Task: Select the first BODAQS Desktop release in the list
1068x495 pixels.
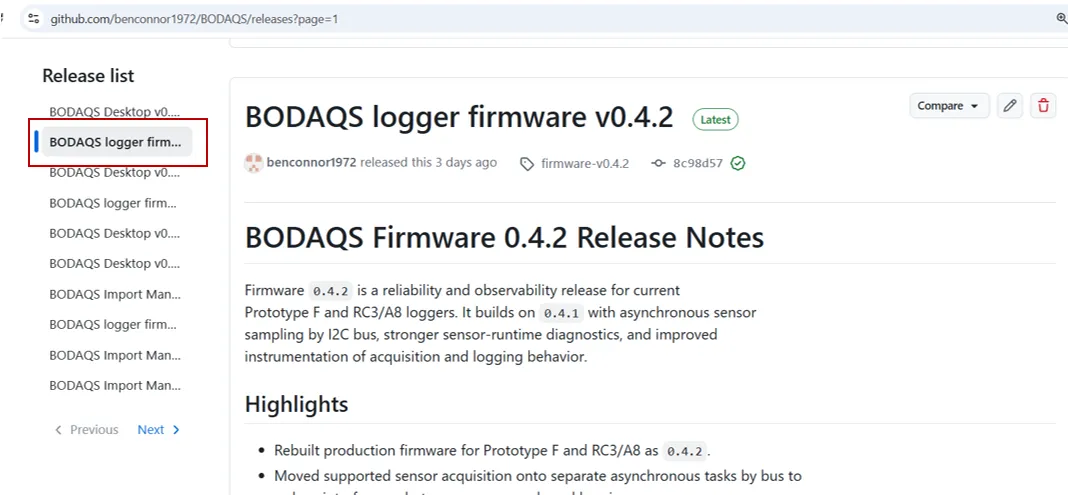Action: (114, 112)
